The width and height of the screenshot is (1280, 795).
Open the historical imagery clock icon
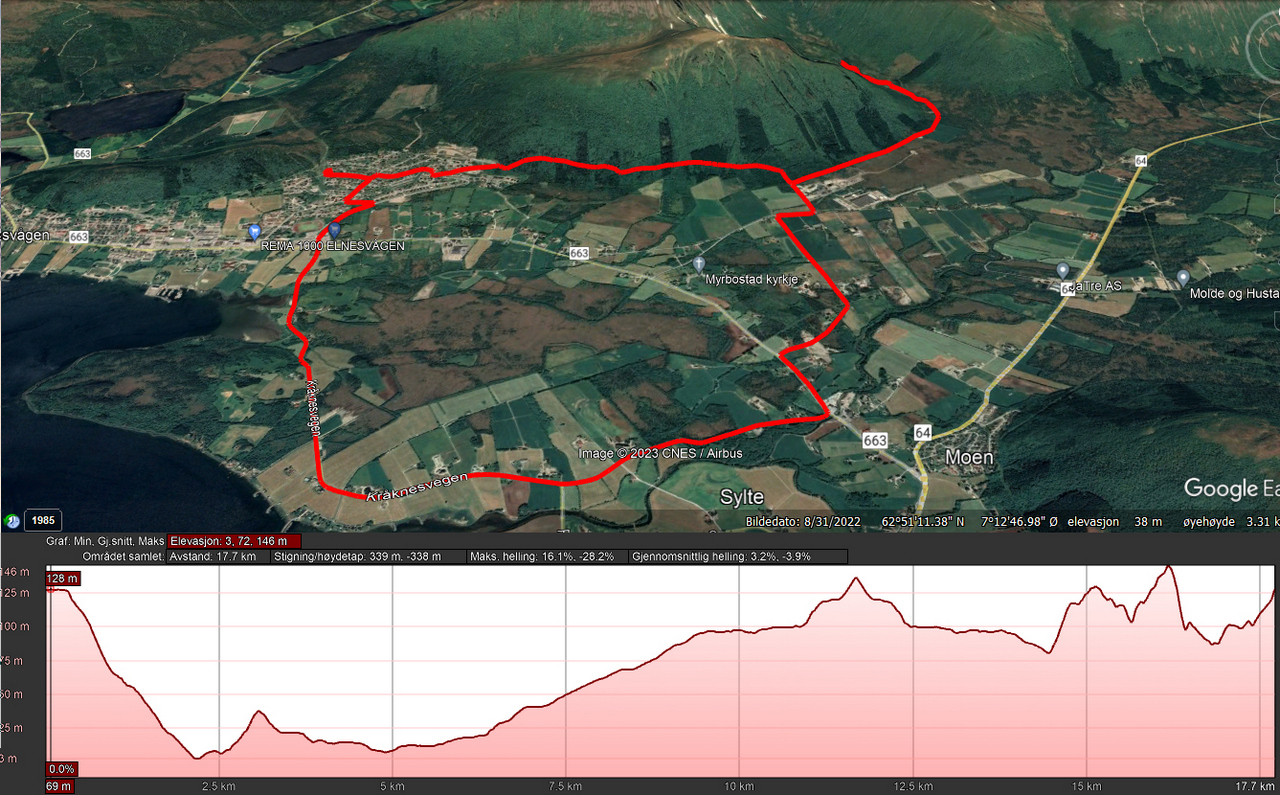12,520
